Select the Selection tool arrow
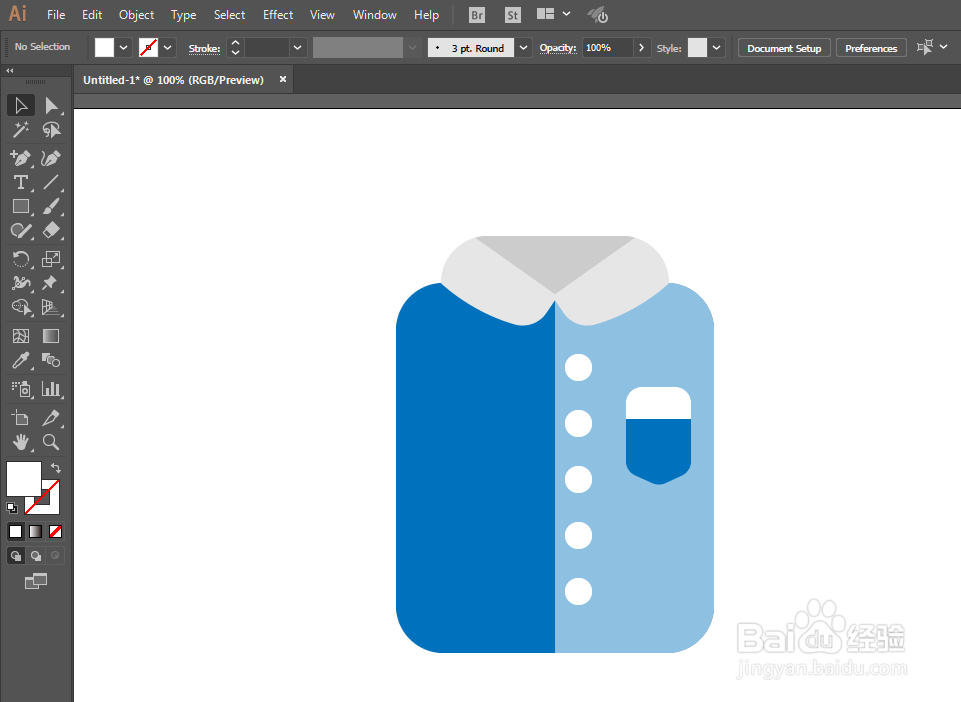This screenshot has width=961, height=702. pos(21,105)
